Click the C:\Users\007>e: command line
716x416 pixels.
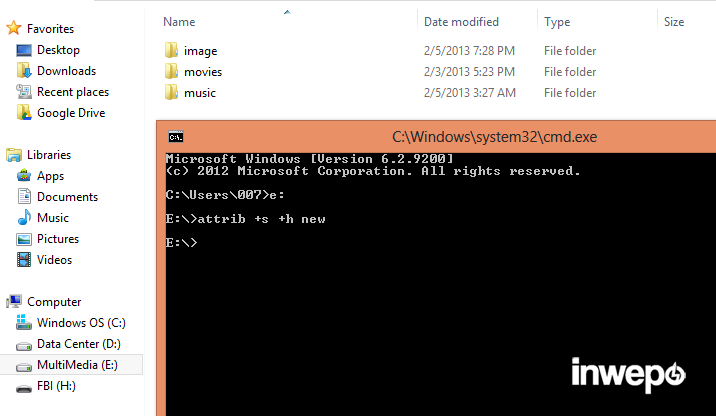[x=225, y=195]
